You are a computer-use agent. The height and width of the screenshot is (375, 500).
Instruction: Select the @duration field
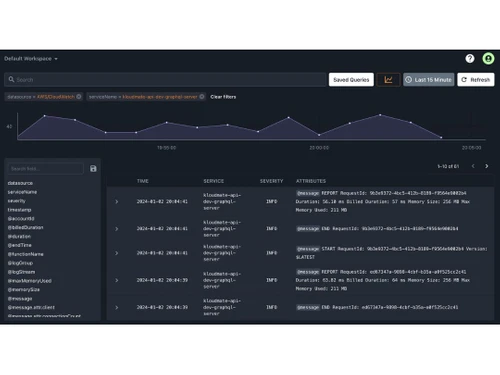pos(19,236)
